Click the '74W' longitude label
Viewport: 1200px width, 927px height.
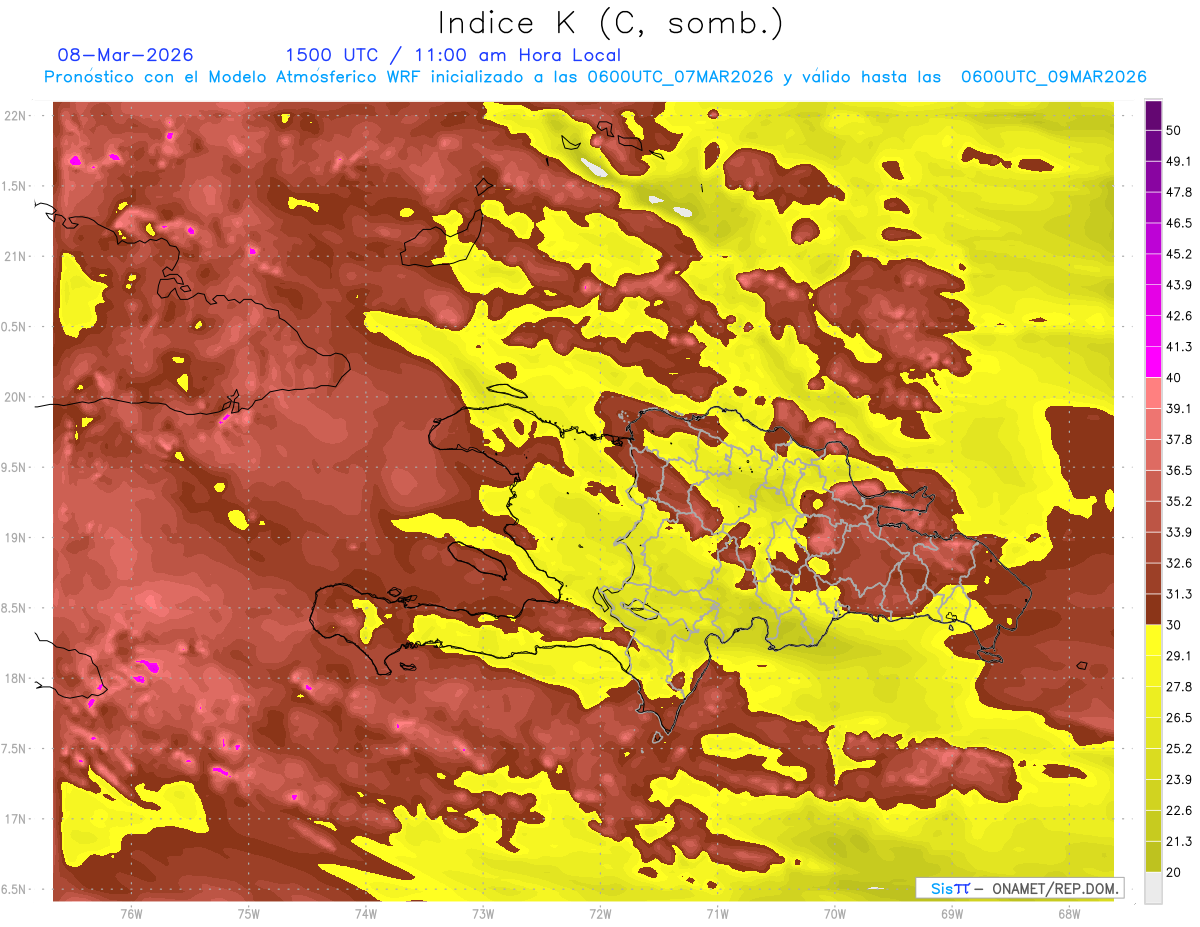(366, 913)
